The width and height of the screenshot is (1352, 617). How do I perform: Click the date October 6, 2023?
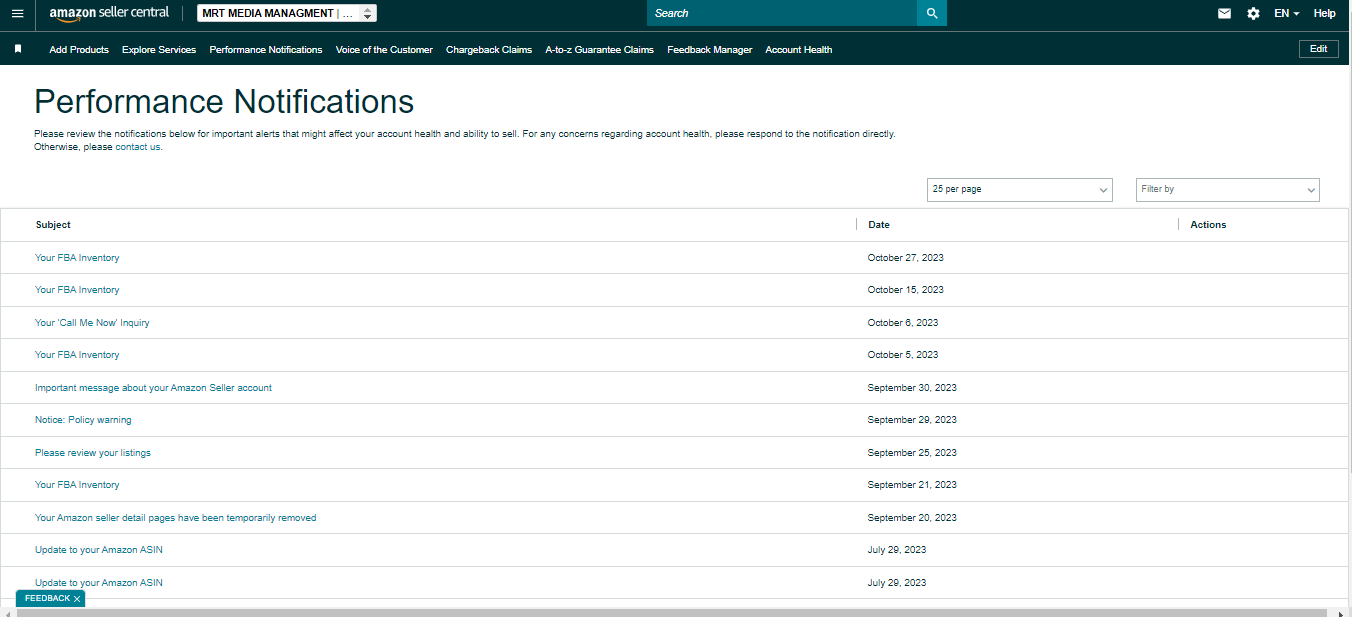point(903,323)
